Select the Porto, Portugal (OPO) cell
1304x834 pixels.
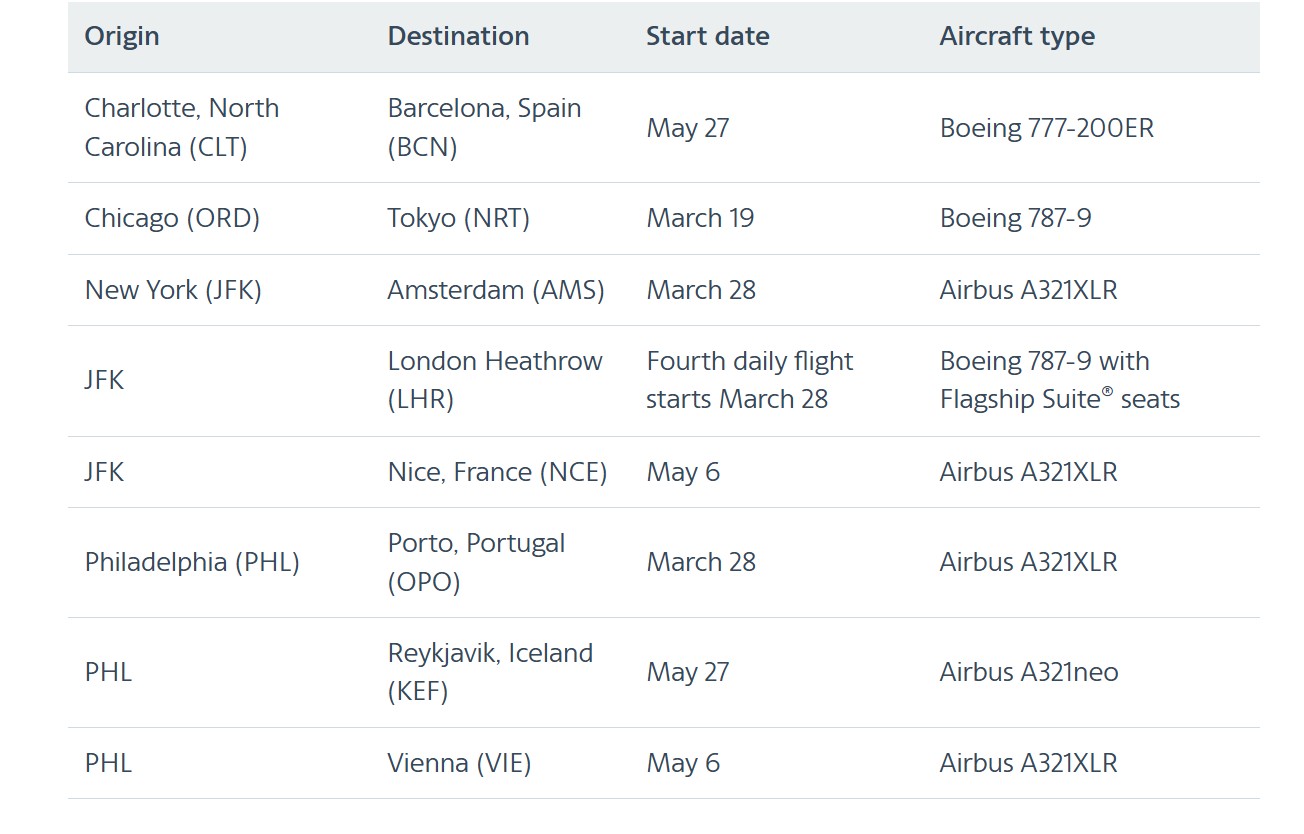coord(477,562)
